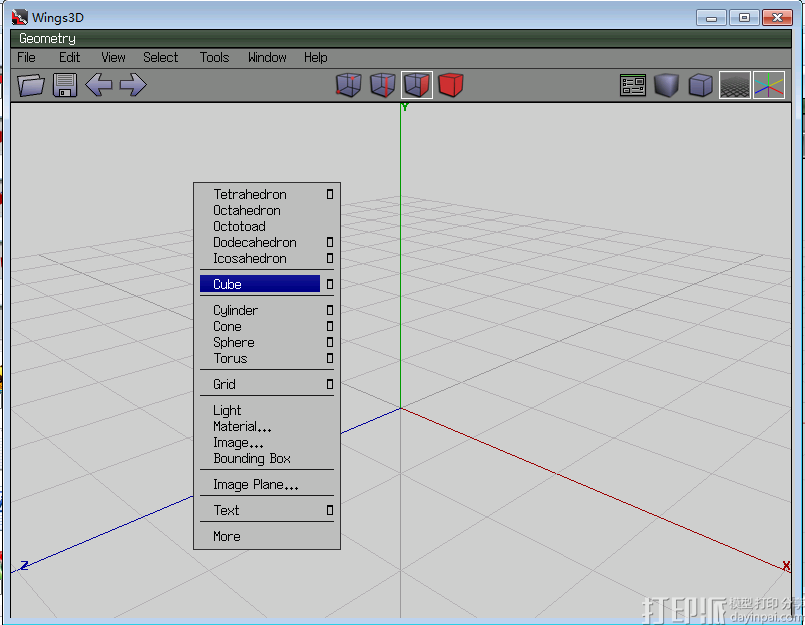Screen dimensions: 805x625
Task: Open Sphere options box
Action: coord(330,343)
